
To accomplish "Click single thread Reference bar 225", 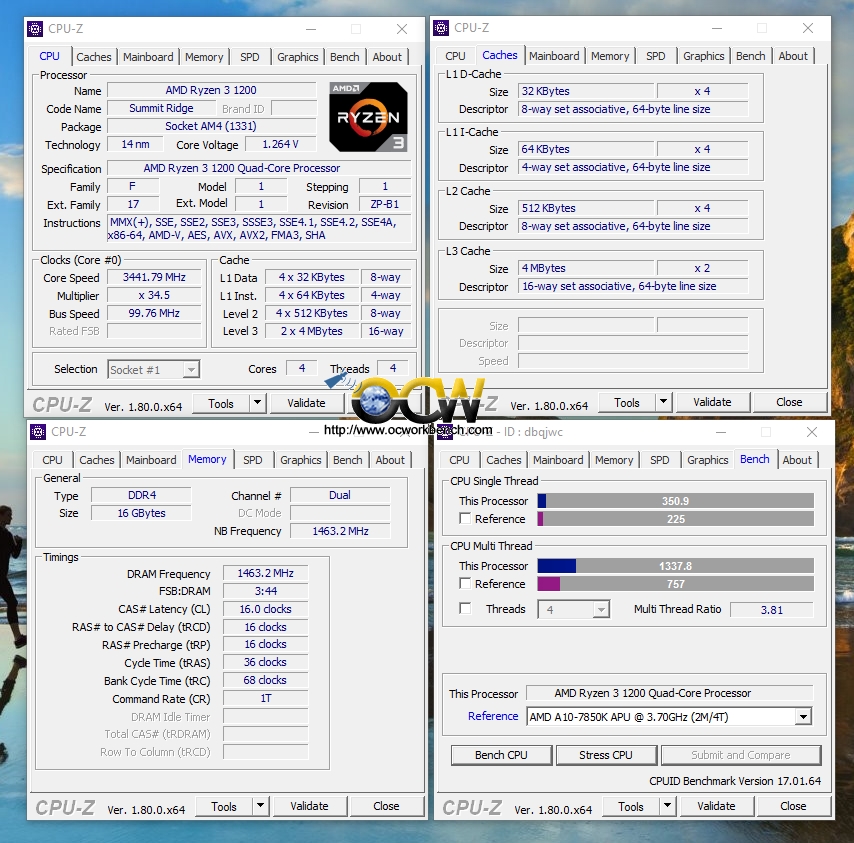I will [x=675, y=519].
